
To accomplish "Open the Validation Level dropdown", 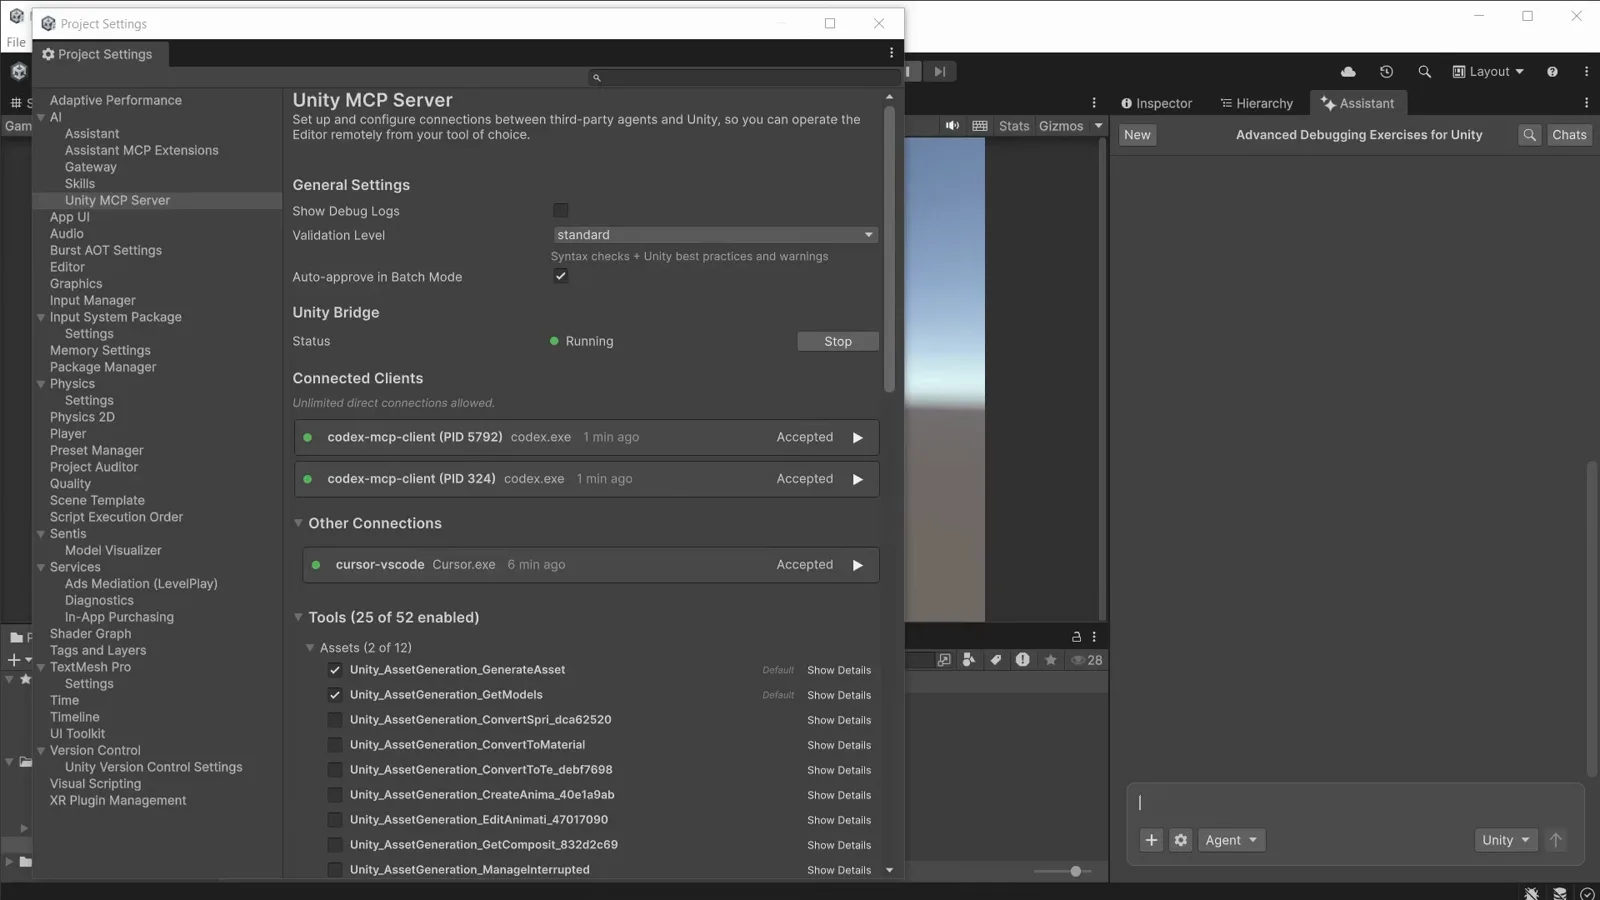I will (x=716, y=235).
